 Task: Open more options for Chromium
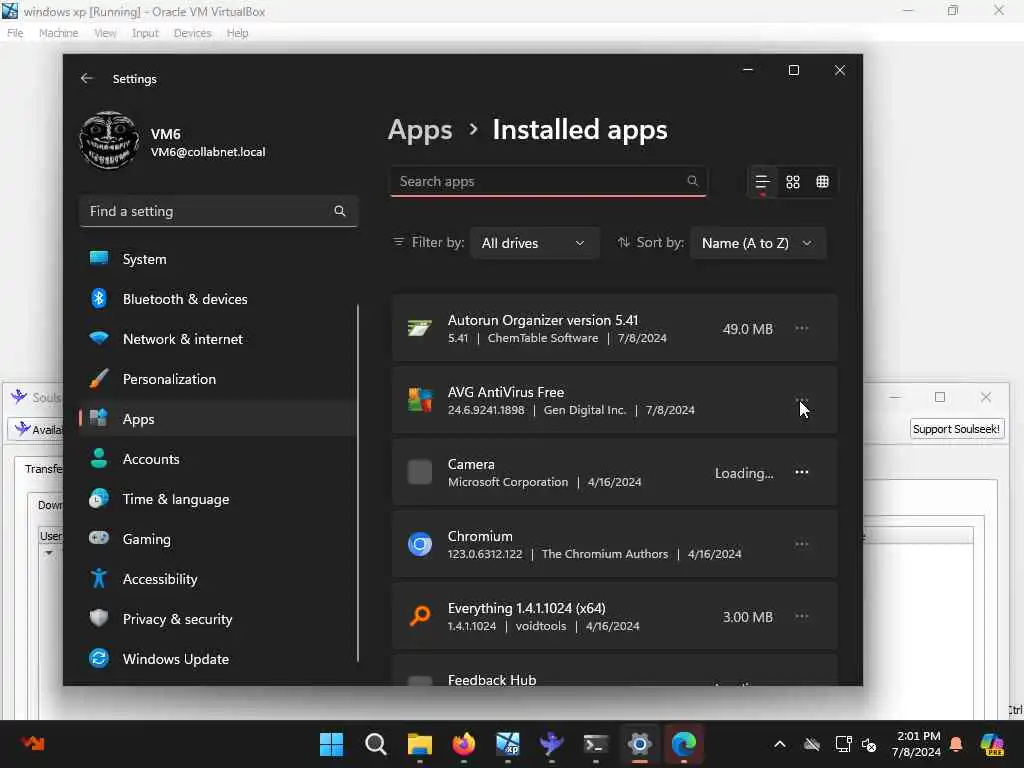[801, 544]
